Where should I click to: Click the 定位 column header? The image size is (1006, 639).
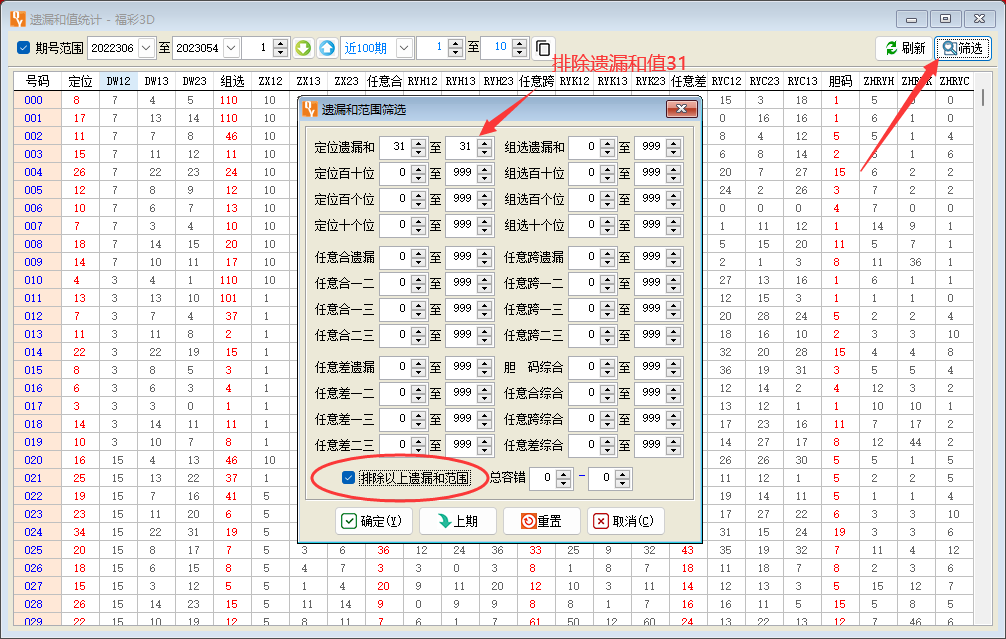pos(81,81)
